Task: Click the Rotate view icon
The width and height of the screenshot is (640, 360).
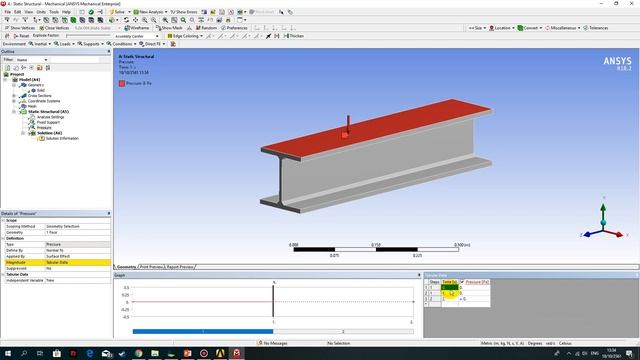Action: click(x=127, y=20)
